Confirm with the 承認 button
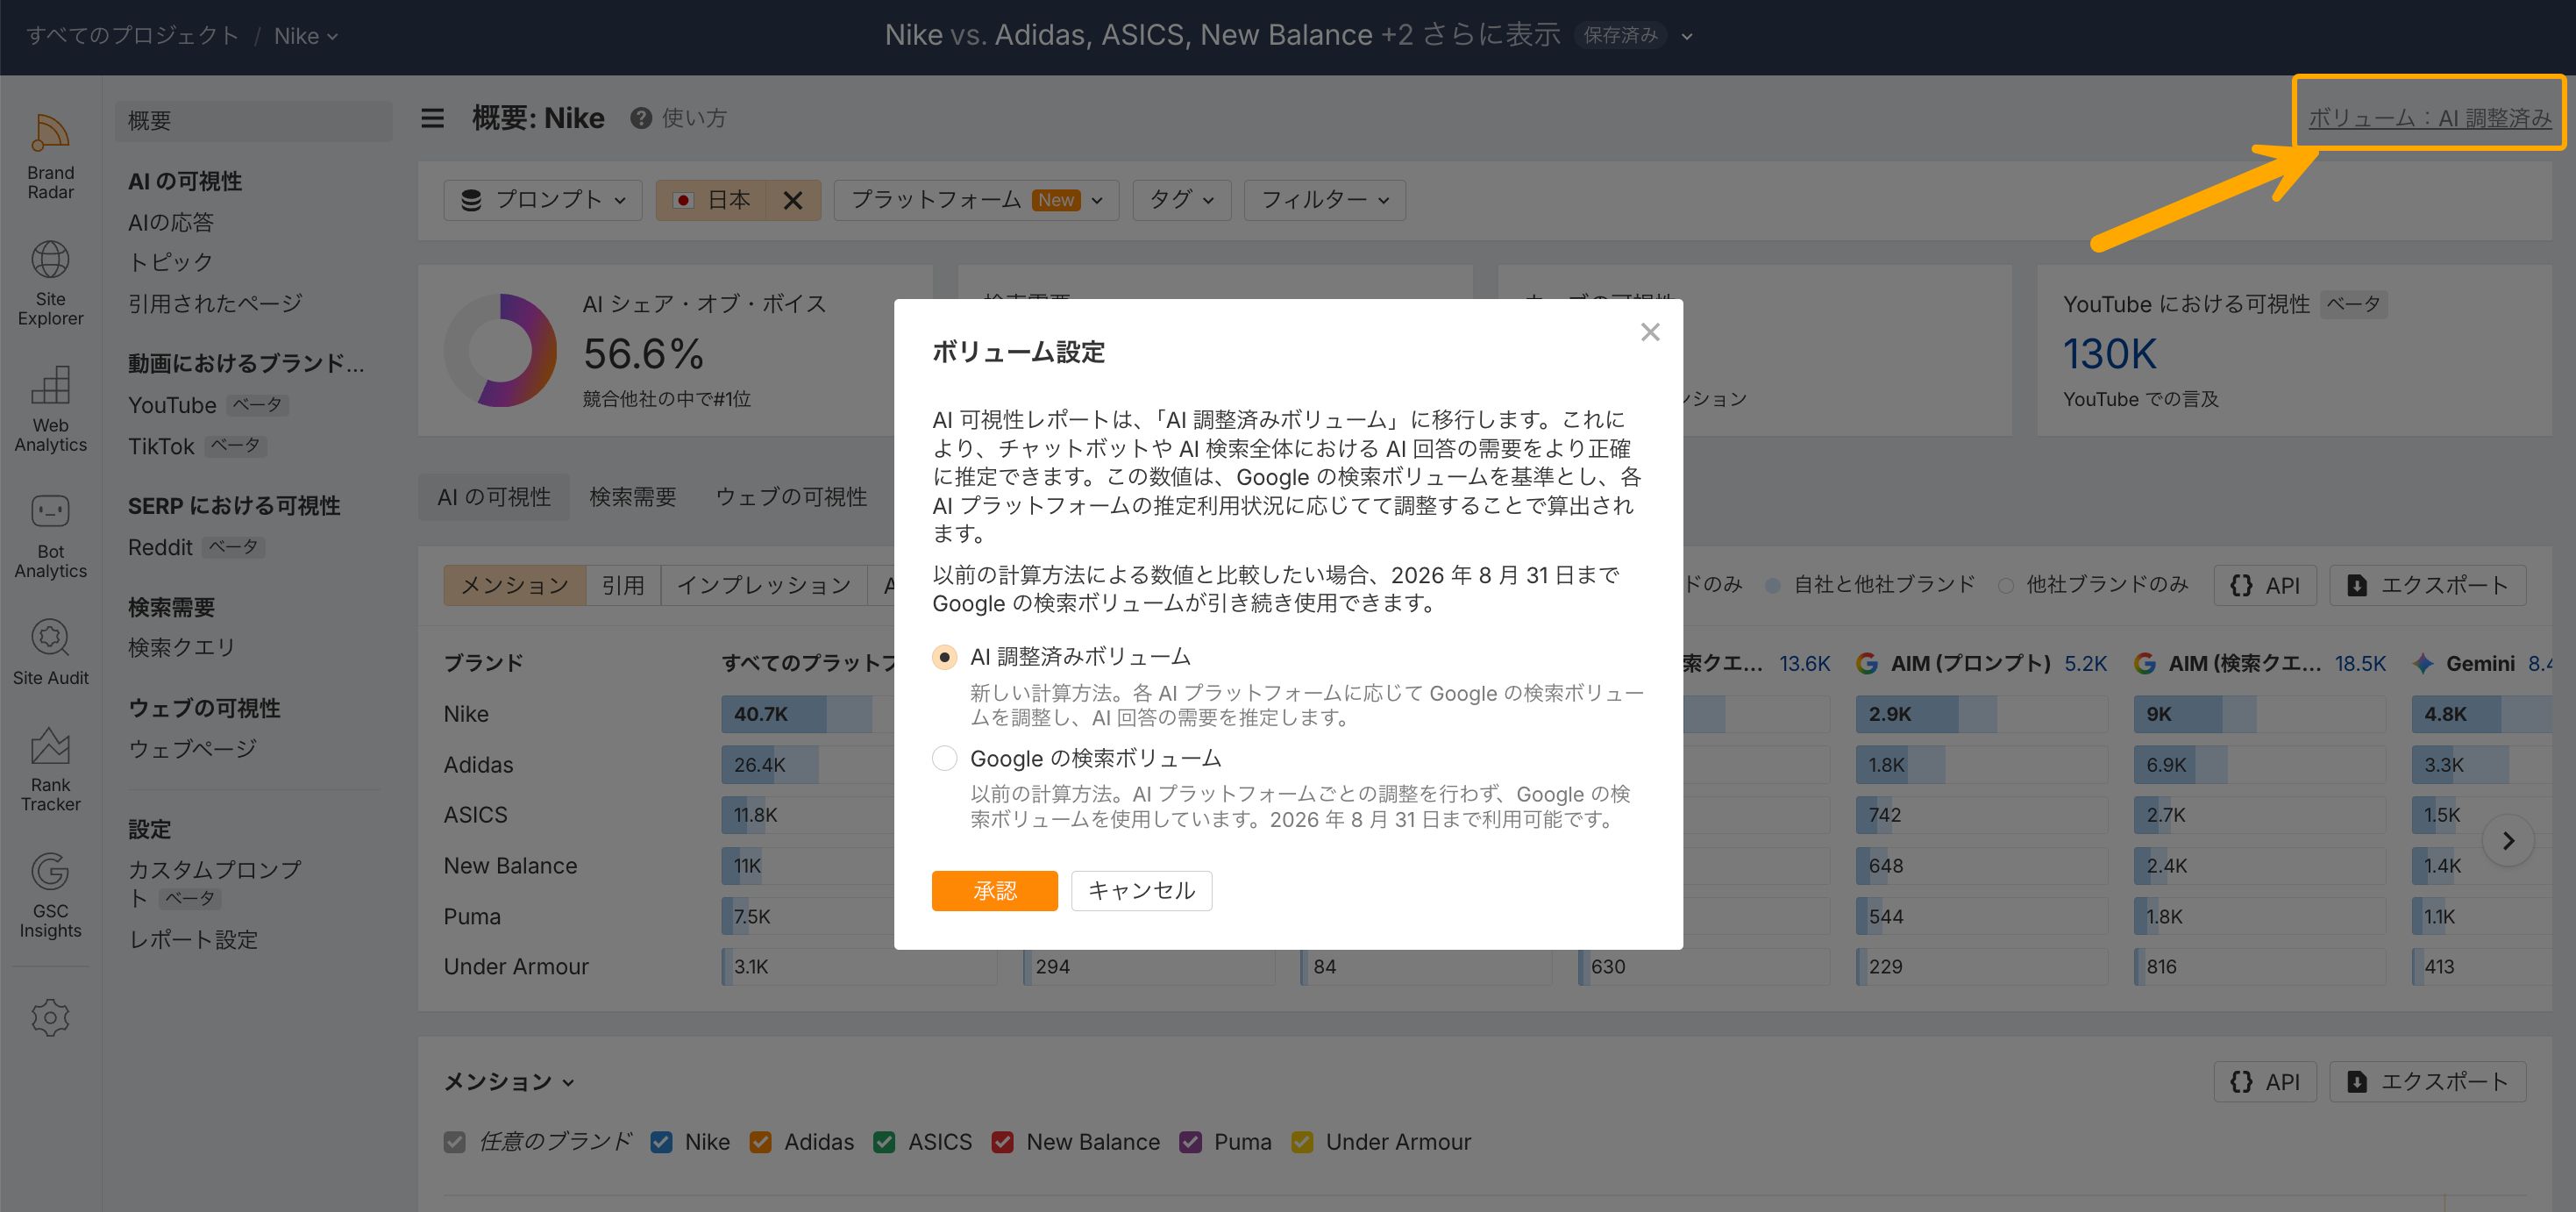Screen dimensions: 2576x1212 coord(994,891)
